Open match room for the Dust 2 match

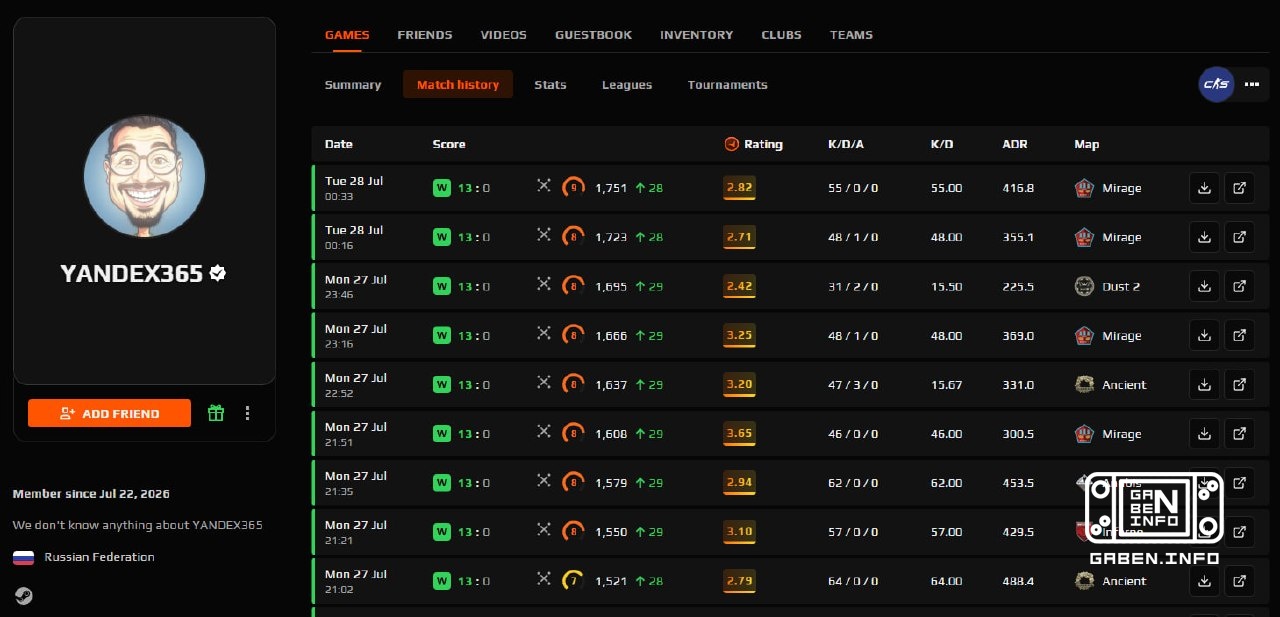[x=1239, y=286]
